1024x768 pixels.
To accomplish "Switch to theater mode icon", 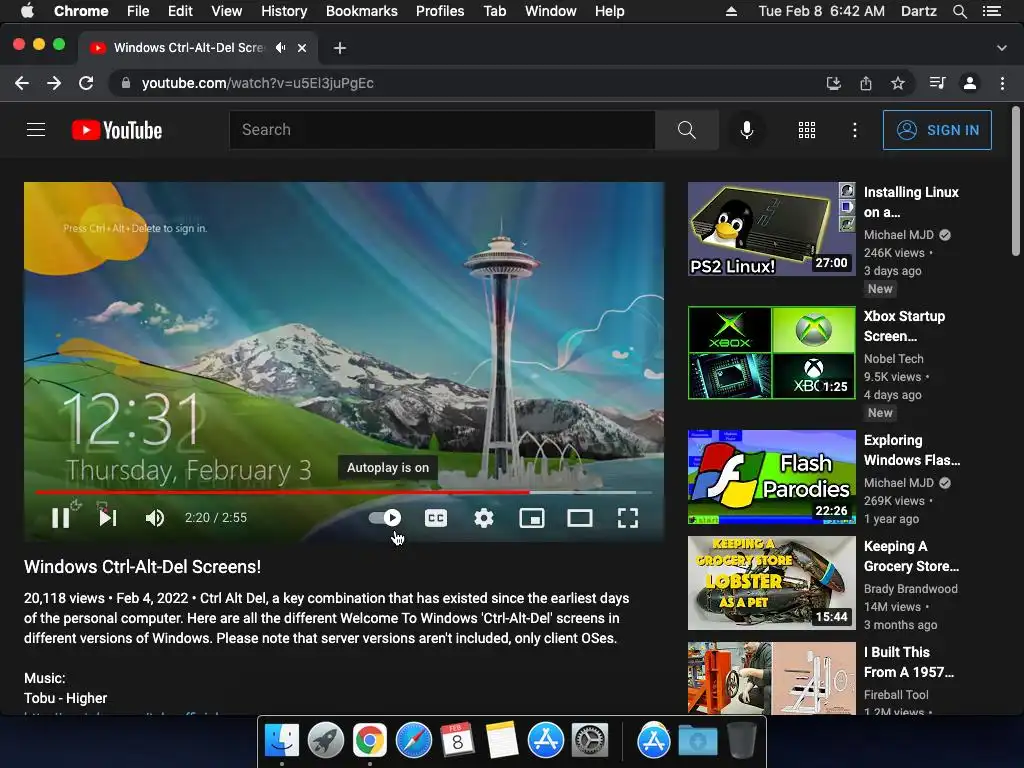I will tap(579, 518).
